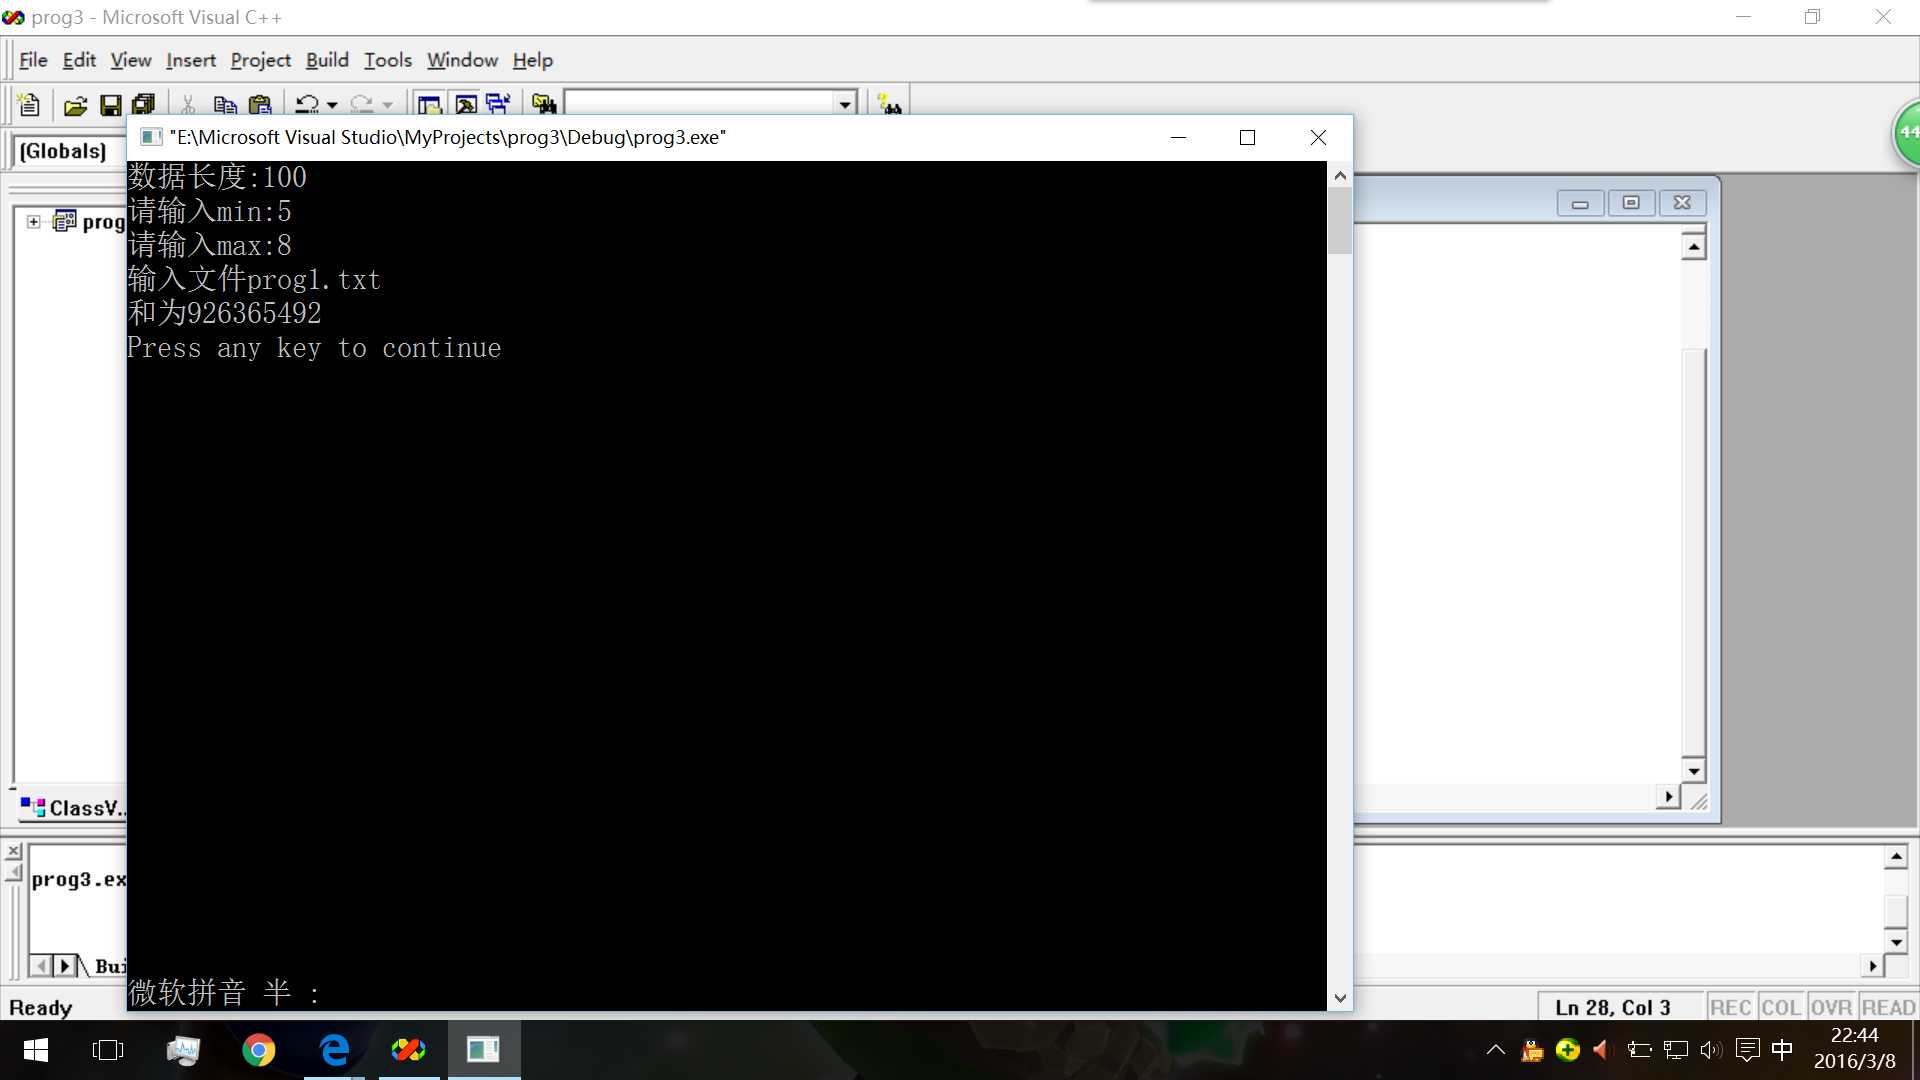This screenshot has width=1920, height=1080.
Task: Switch to prog3 console taskbar icon
Action: [x=484, y=1050]
